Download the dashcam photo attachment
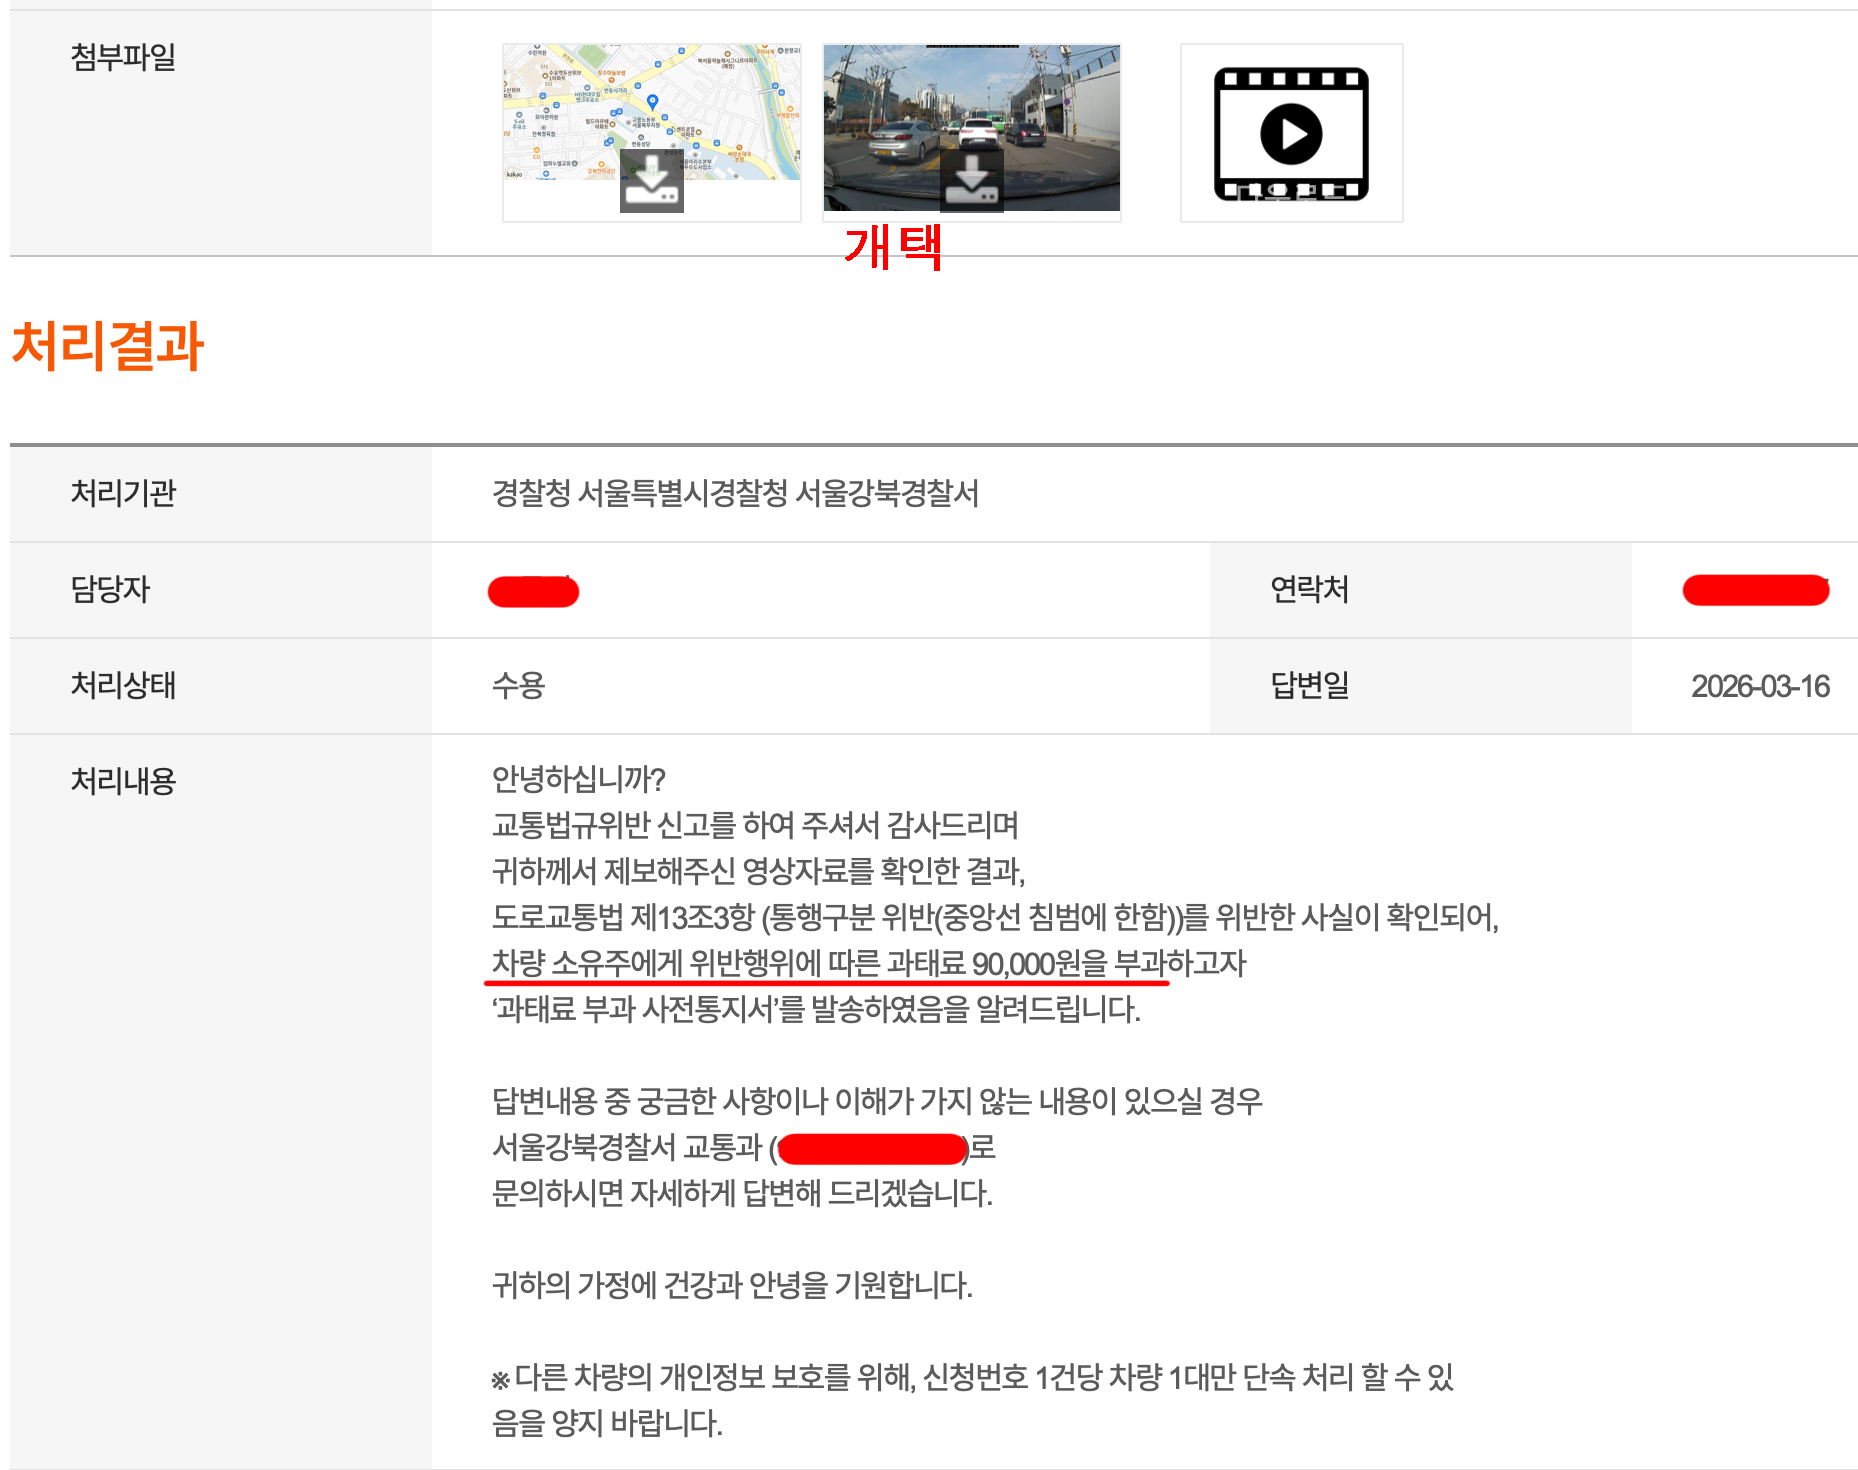1858x1470 pixels. (972, 181)
